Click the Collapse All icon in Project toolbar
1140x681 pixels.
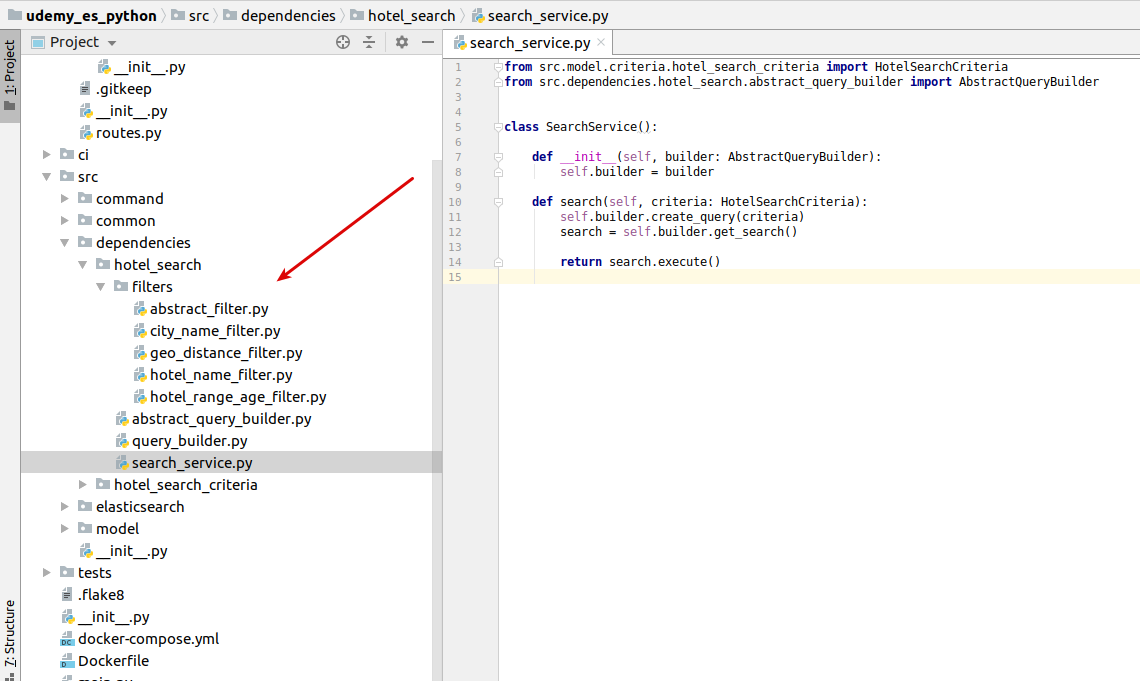(x=369, y=42)
